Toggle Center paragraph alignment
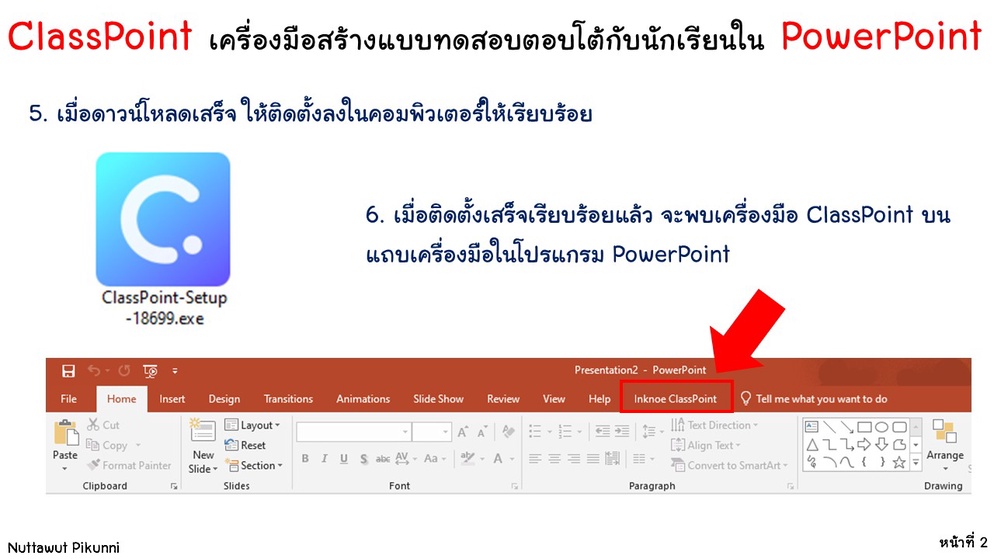994x559 pixels. pos(555,458)
